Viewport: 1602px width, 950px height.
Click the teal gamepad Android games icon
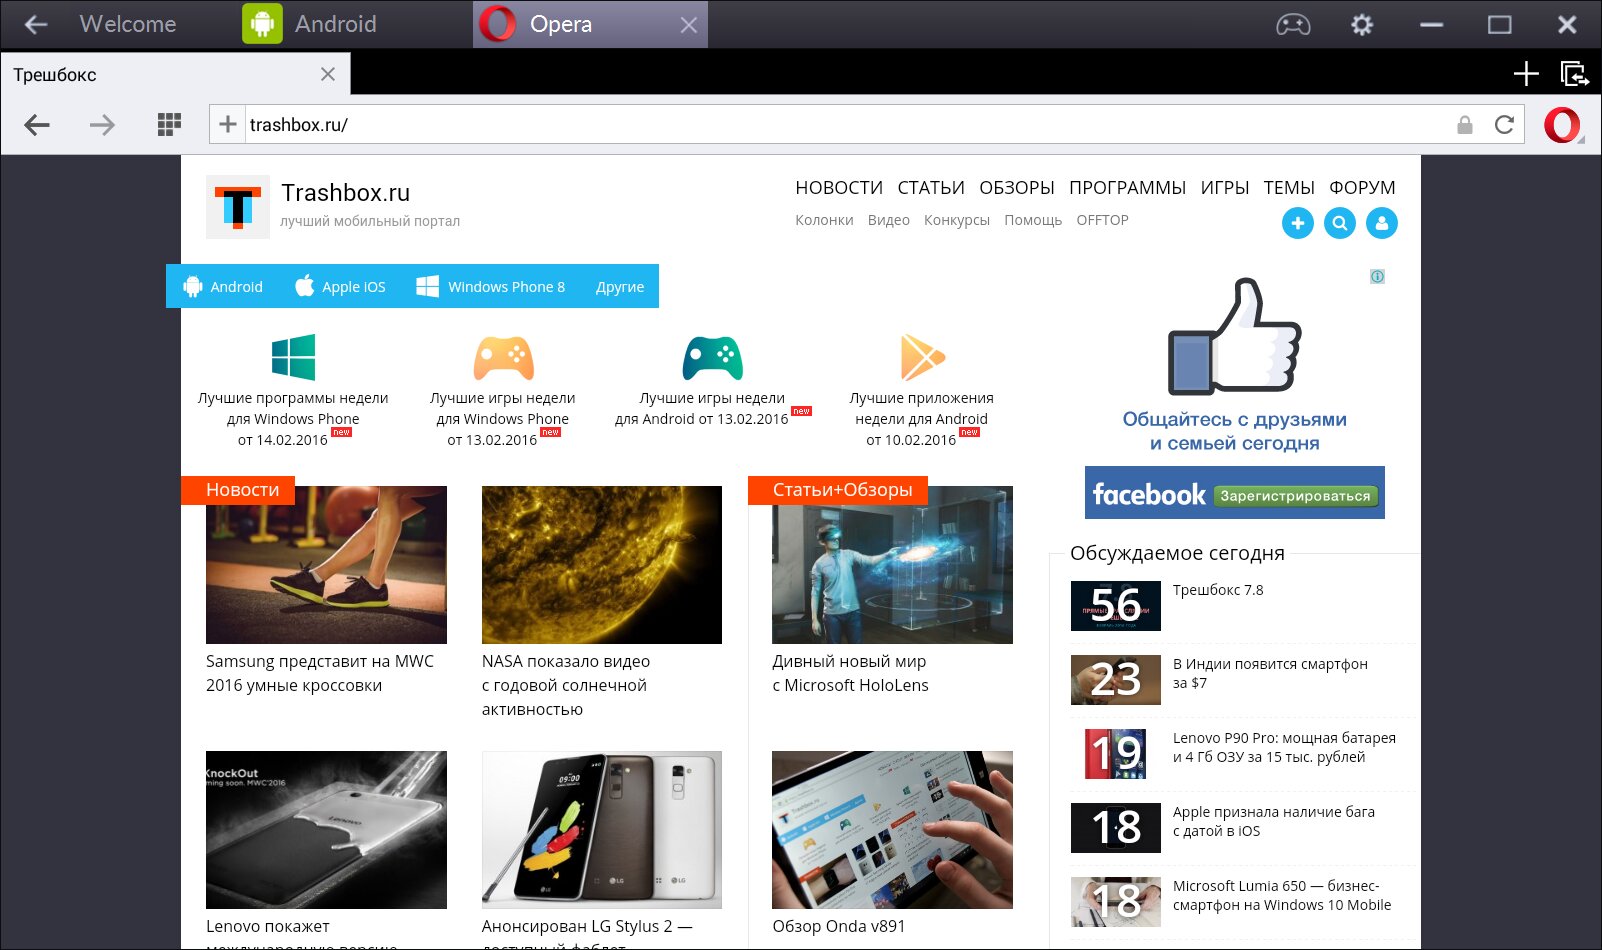click(x=712, y=357)
